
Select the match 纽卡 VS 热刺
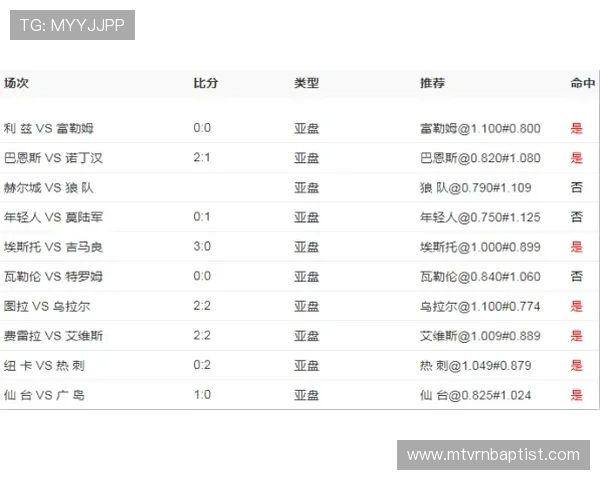pyautogui.click(x=44, y=366)
